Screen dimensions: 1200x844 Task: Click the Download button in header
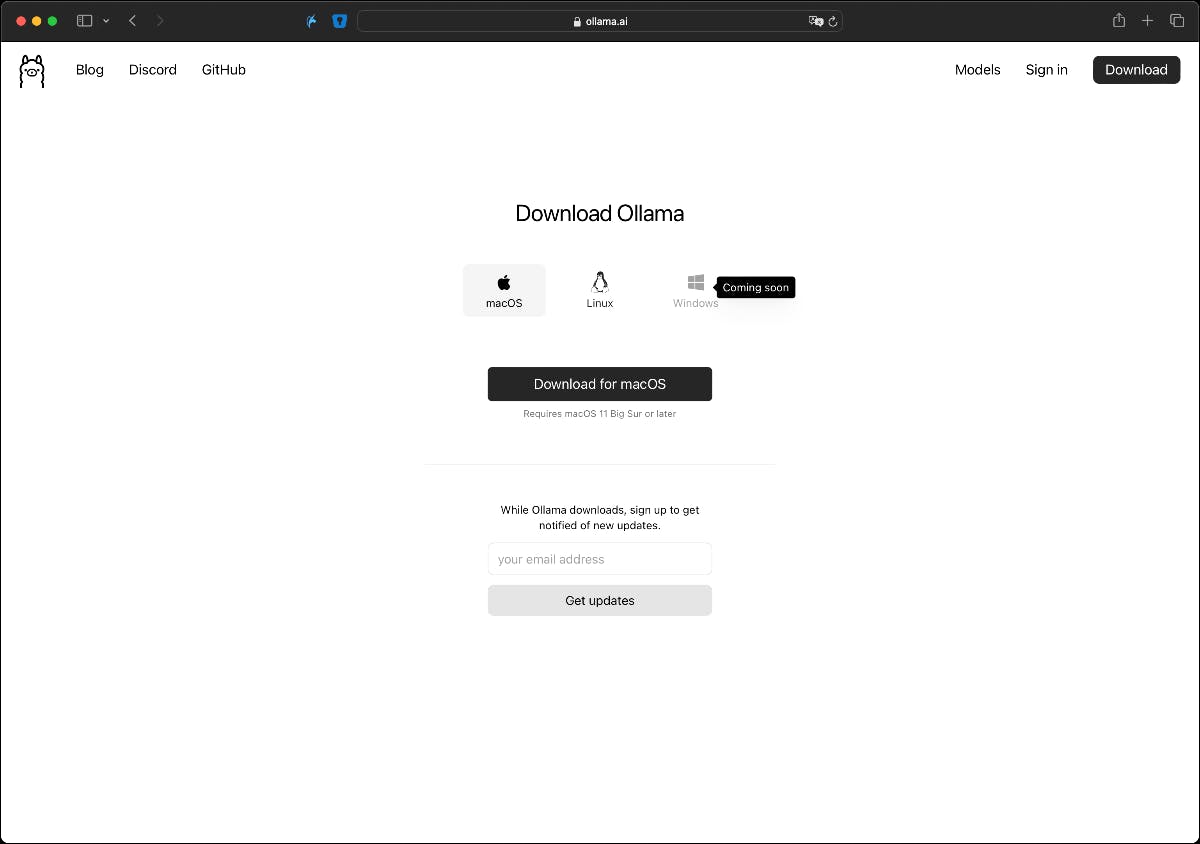coord(1136,70)
